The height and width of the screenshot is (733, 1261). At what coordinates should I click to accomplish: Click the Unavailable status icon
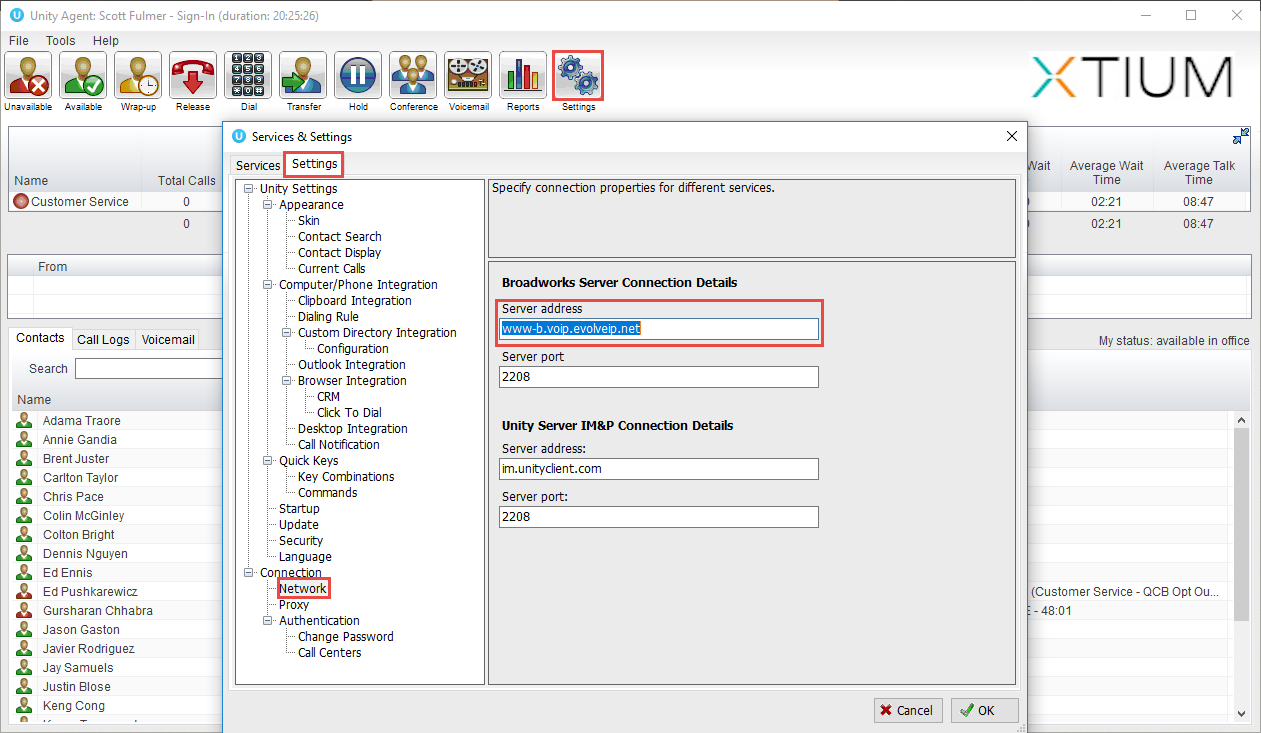(28, 76)
